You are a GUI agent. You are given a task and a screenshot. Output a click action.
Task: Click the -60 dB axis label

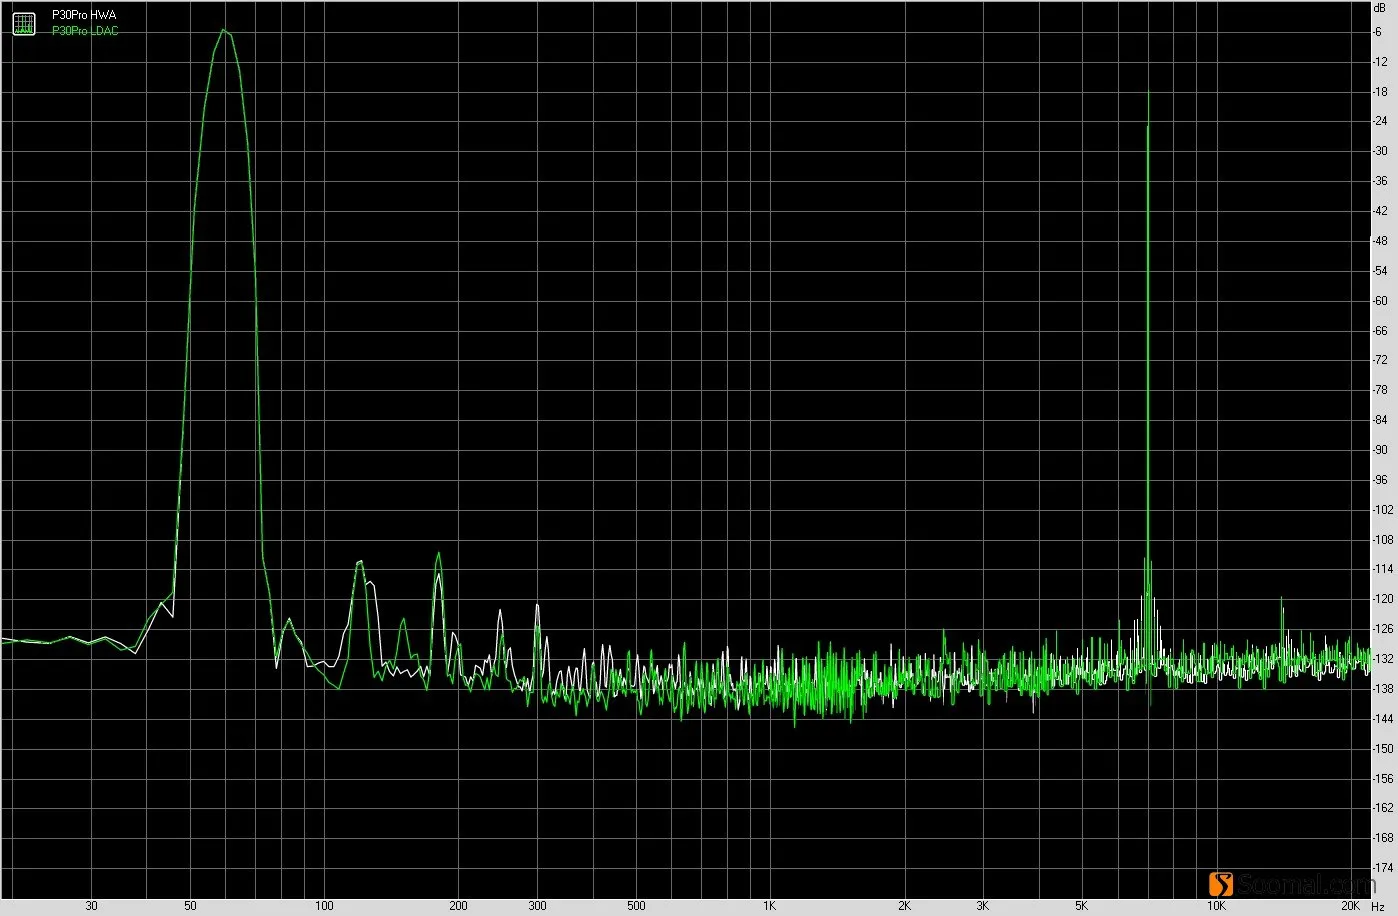pyautogui.click(x=1381, y=301)
